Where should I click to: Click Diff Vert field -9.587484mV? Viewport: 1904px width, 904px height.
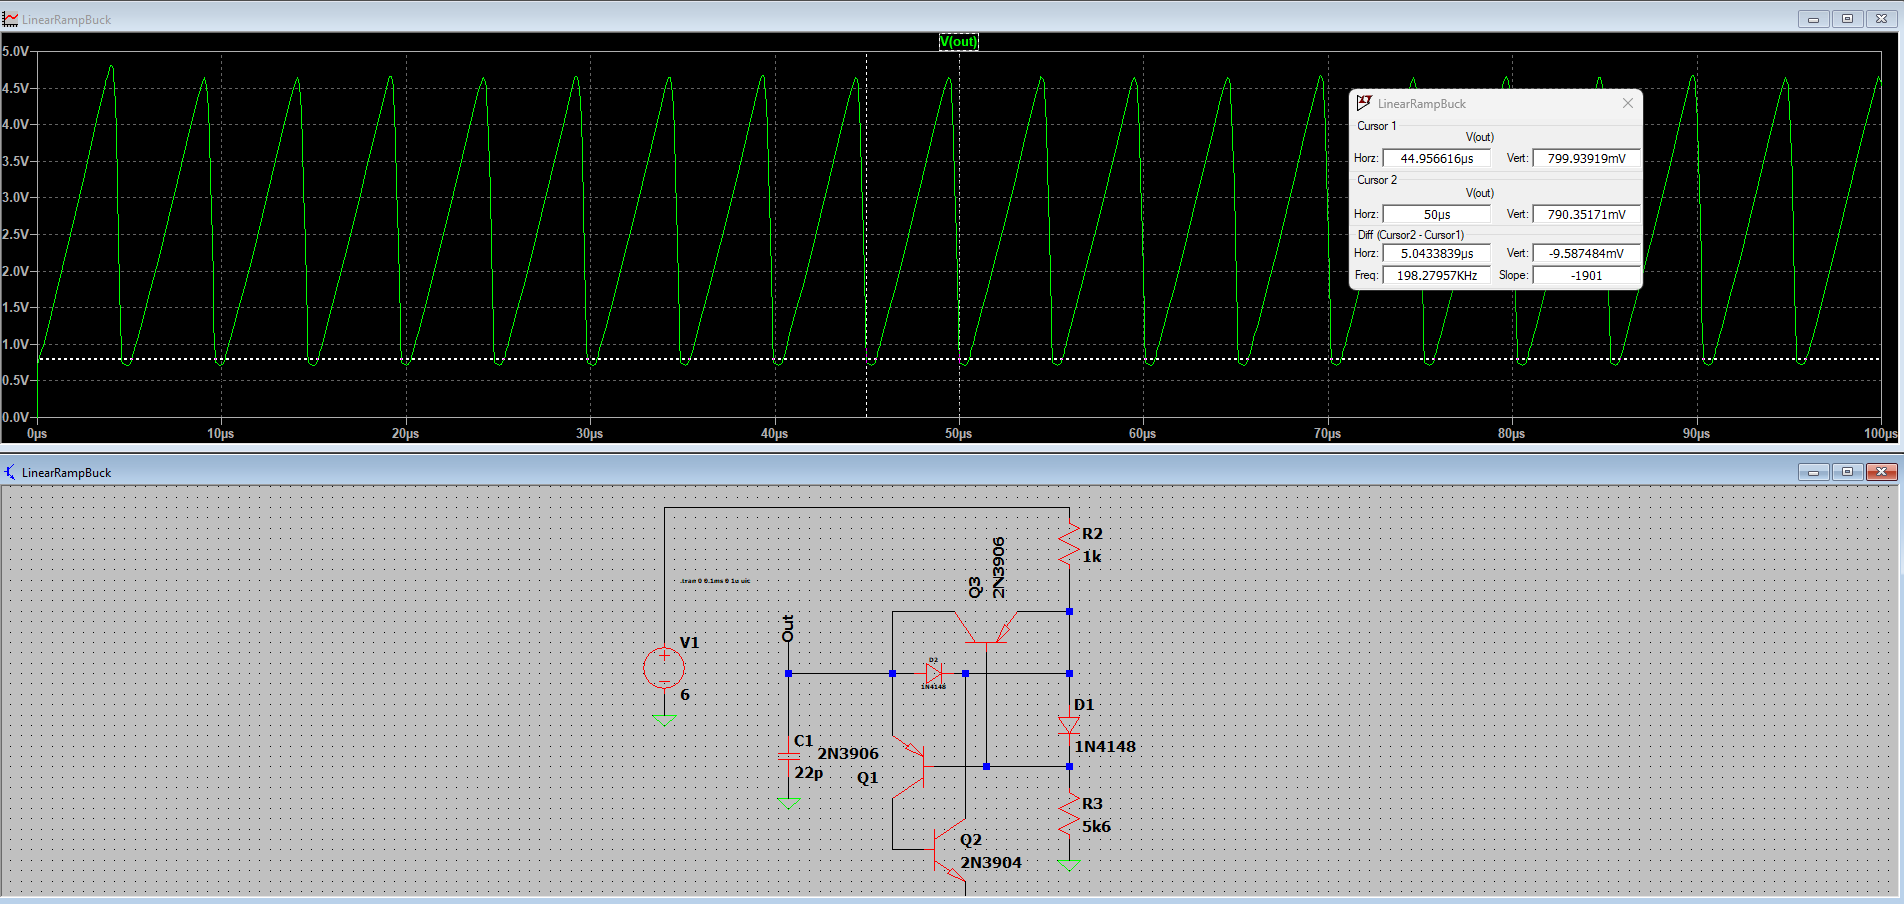[x=1586, y=253]
